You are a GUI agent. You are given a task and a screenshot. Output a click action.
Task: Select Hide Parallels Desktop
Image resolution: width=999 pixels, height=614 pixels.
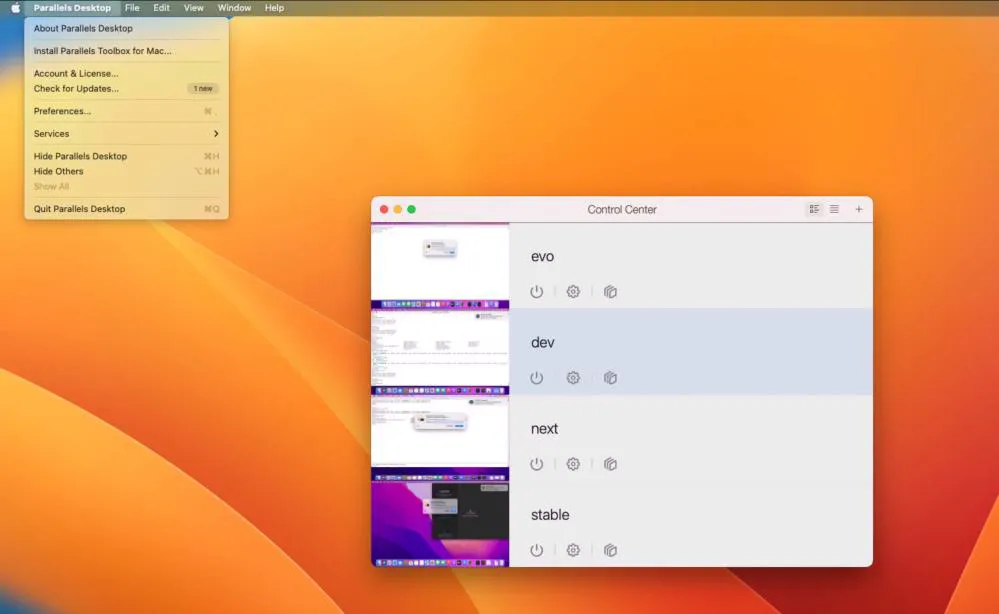[x=126, y=156]
